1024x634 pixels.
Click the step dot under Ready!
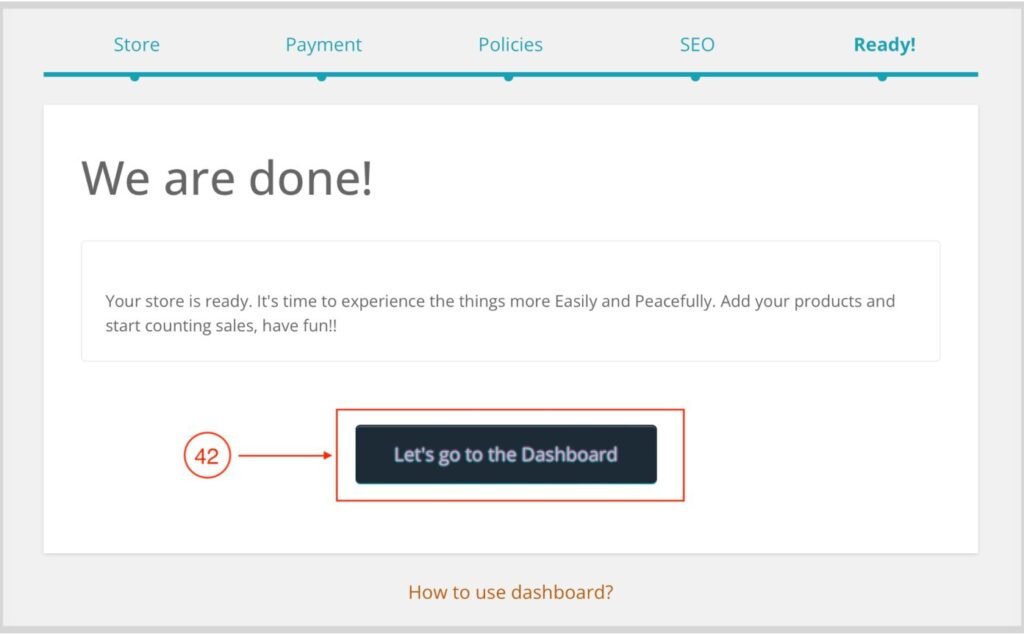click(x=882, y=76)
